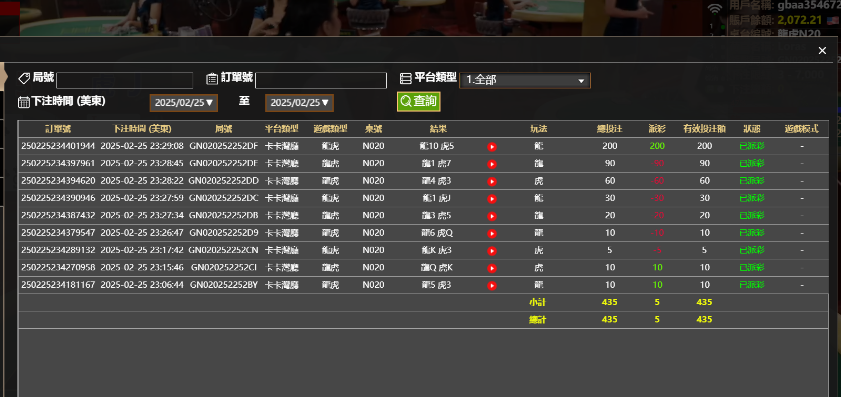Play video replay for order 250225234394620
Viewport: 841px width, 397px height.
(492, 181)
